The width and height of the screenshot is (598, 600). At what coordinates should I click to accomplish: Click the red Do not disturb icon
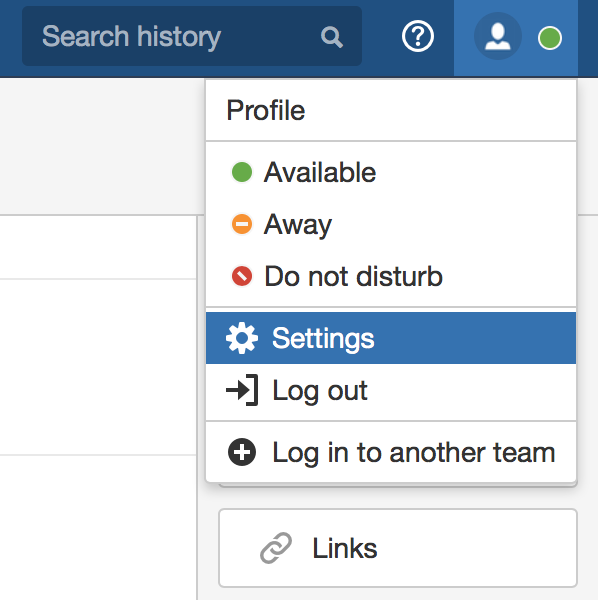[x=242, y=276]
